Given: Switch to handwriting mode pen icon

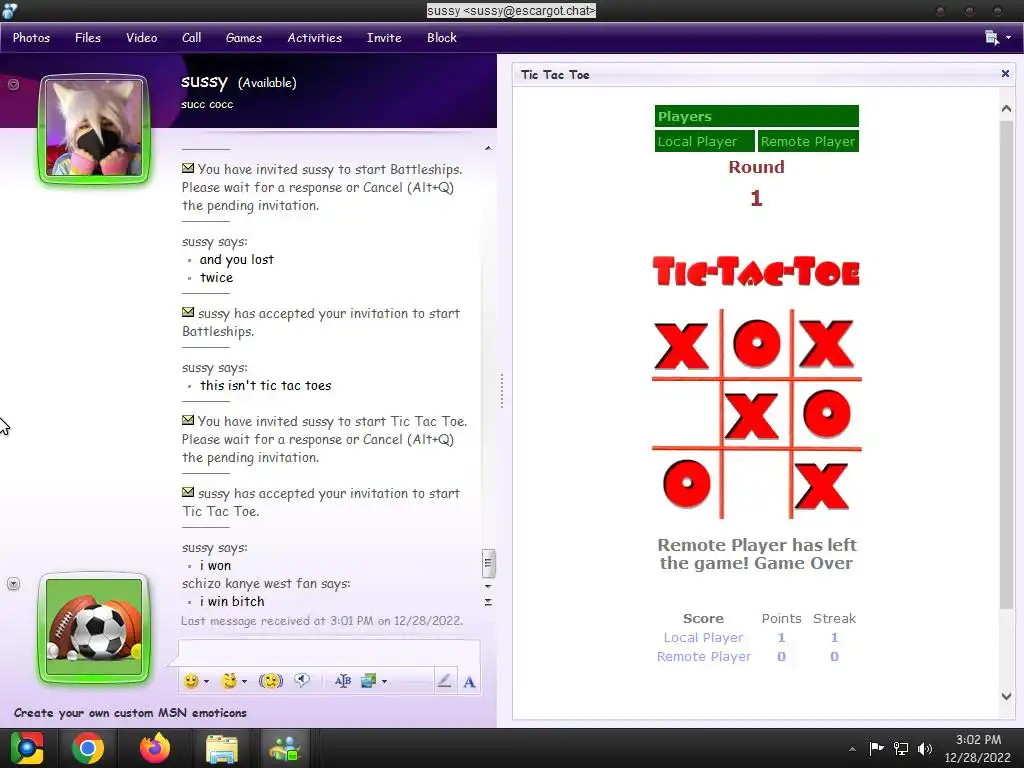Looking at the screenshot, I should [444, 681].
